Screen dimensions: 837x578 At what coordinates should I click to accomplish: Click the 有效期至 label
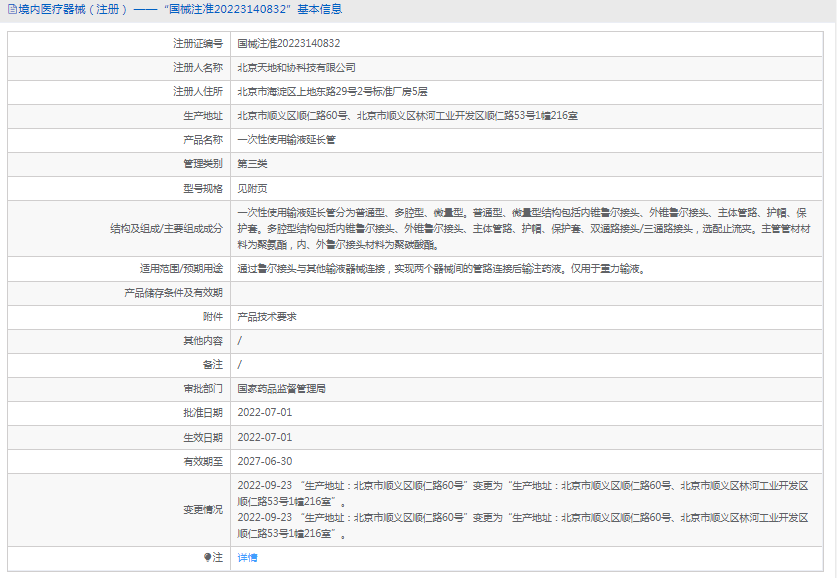pyautogui.click(x=203, y=461)
